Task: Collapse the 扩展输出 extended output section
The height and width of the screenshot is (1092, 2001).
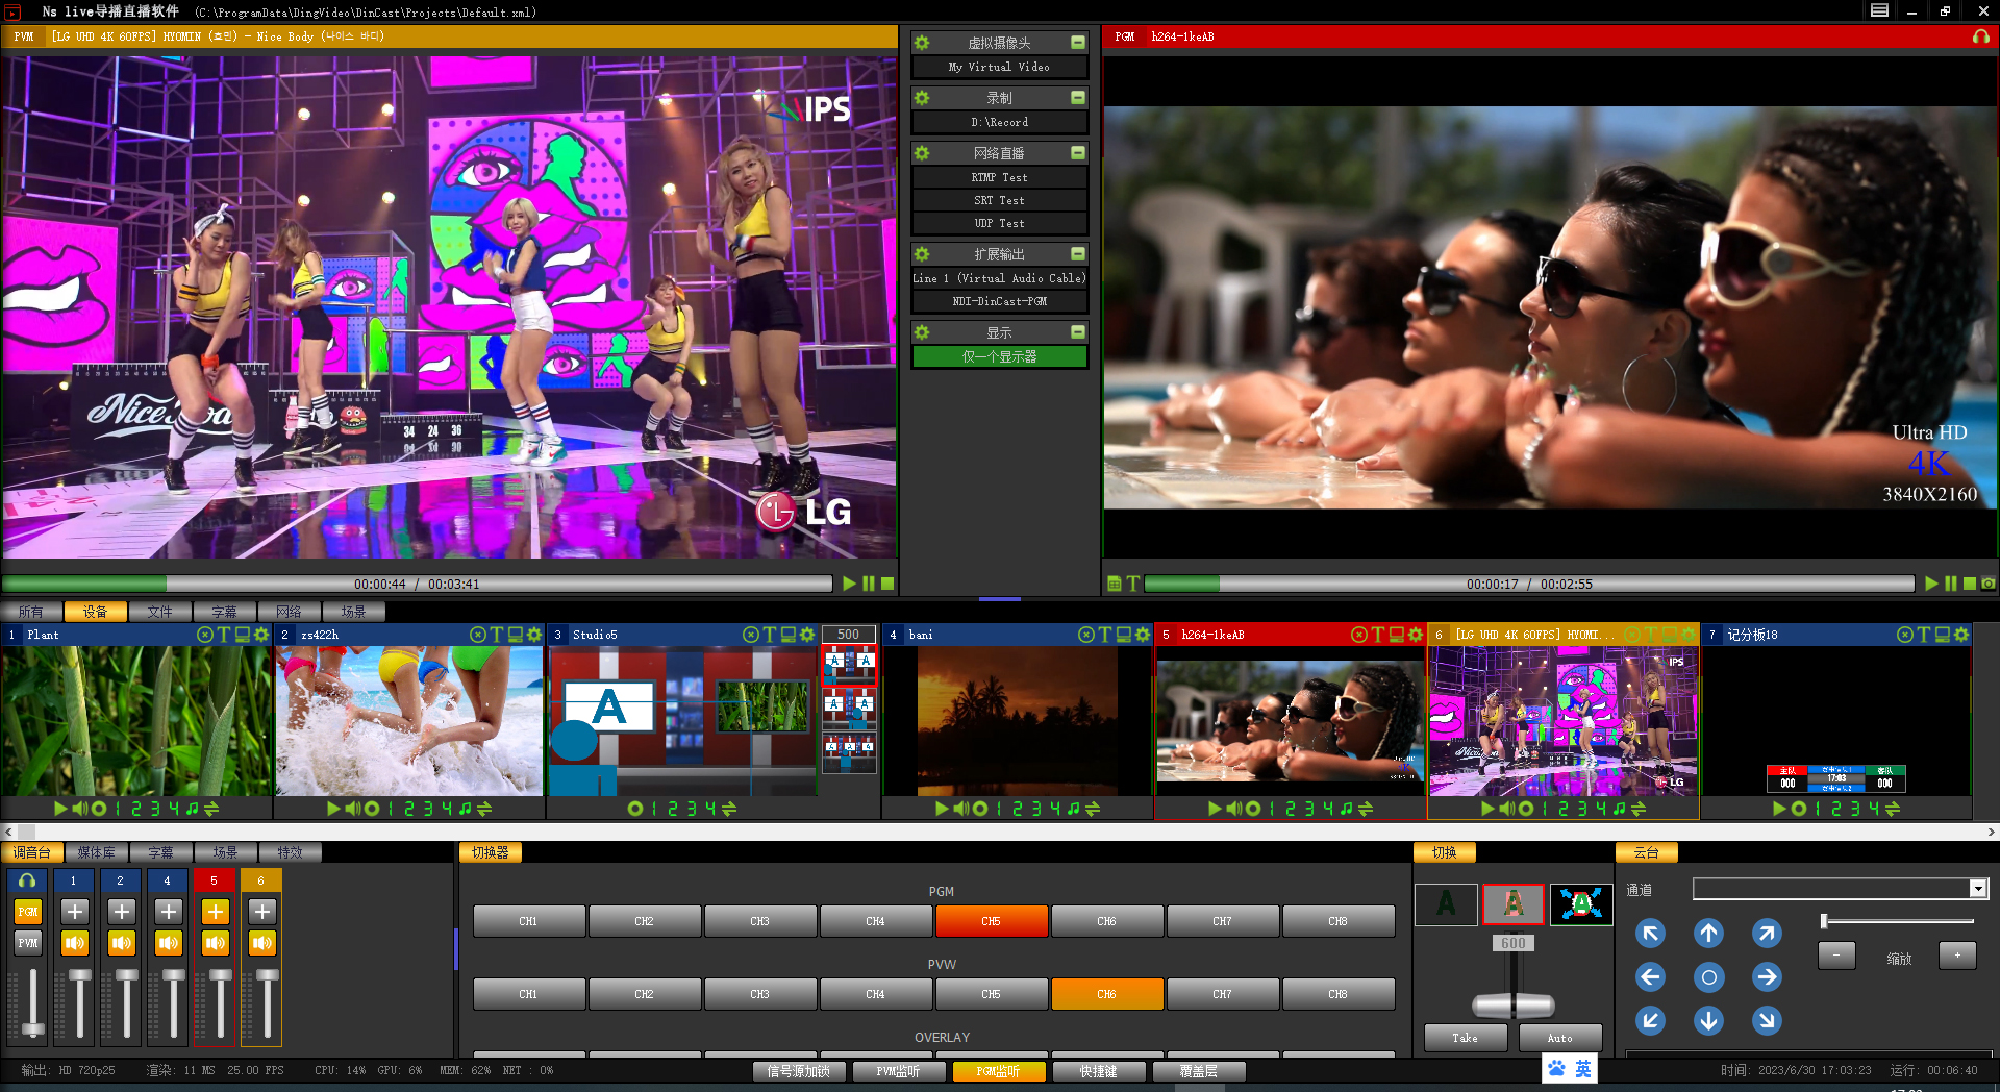Action: click(1078, 254)
